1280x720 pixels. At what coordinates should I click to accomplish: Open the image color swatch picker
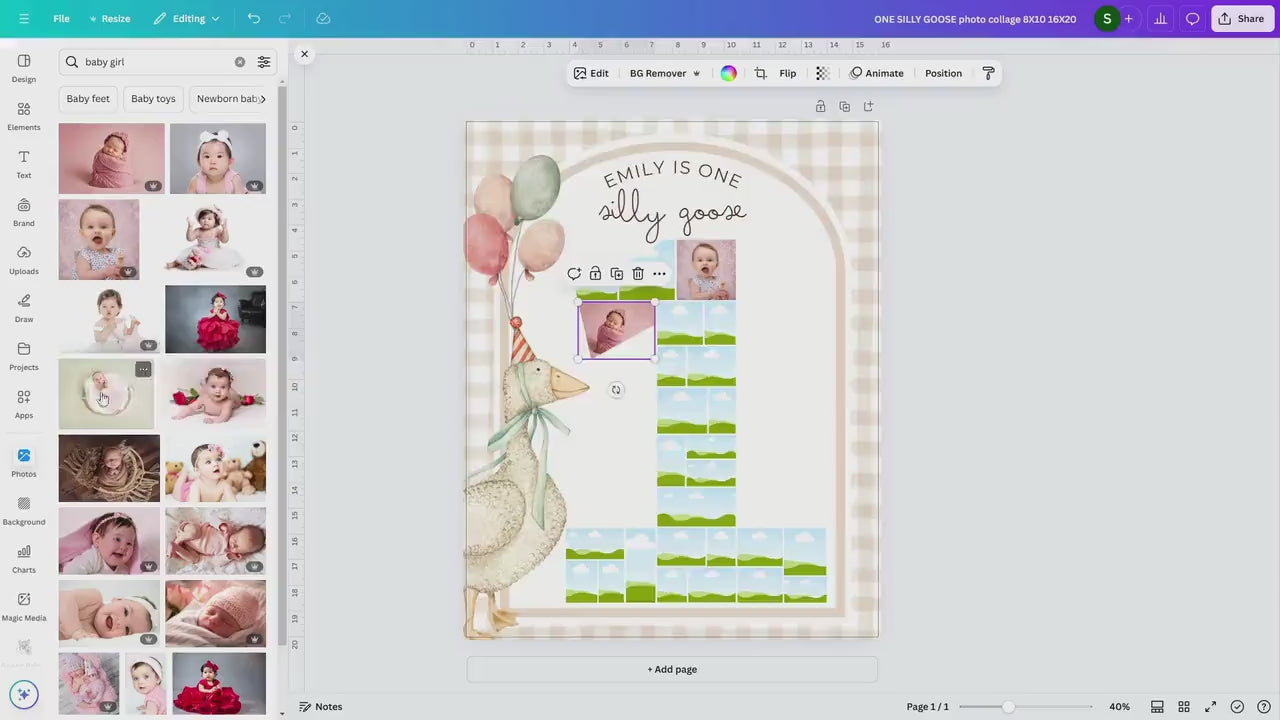tap(728, 73)
